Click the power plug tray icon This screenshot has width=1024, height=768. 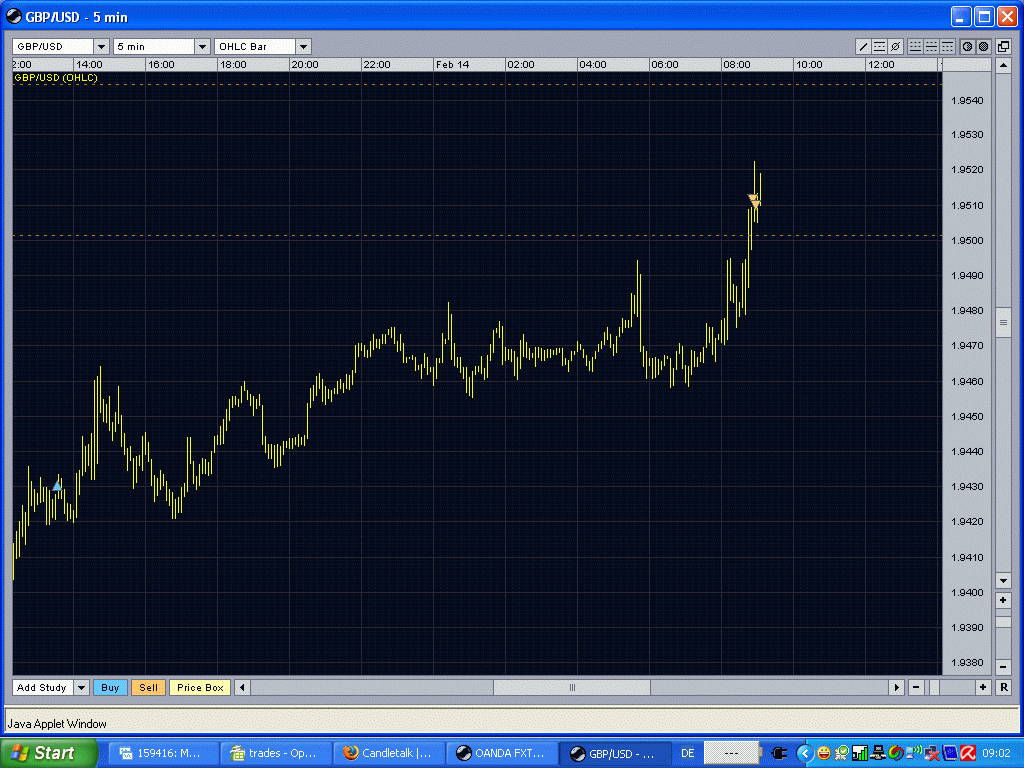click(779, 753)
